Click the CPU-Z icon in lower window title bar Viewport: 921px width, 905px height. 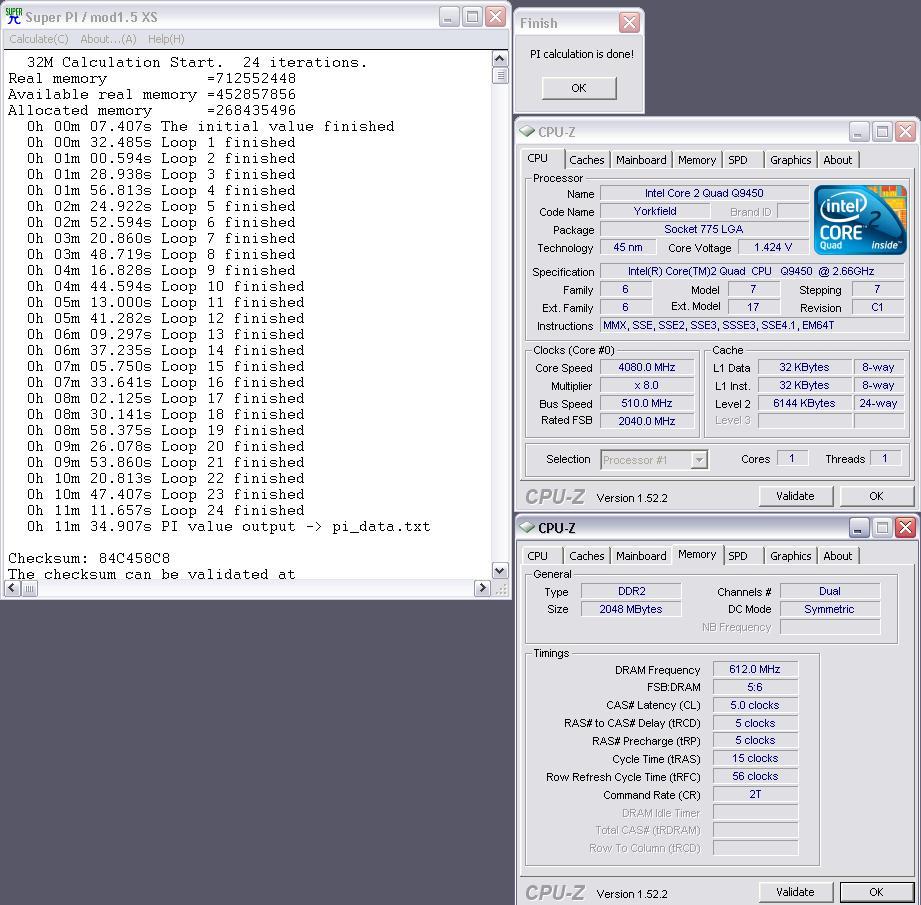(x=527, y=527)
